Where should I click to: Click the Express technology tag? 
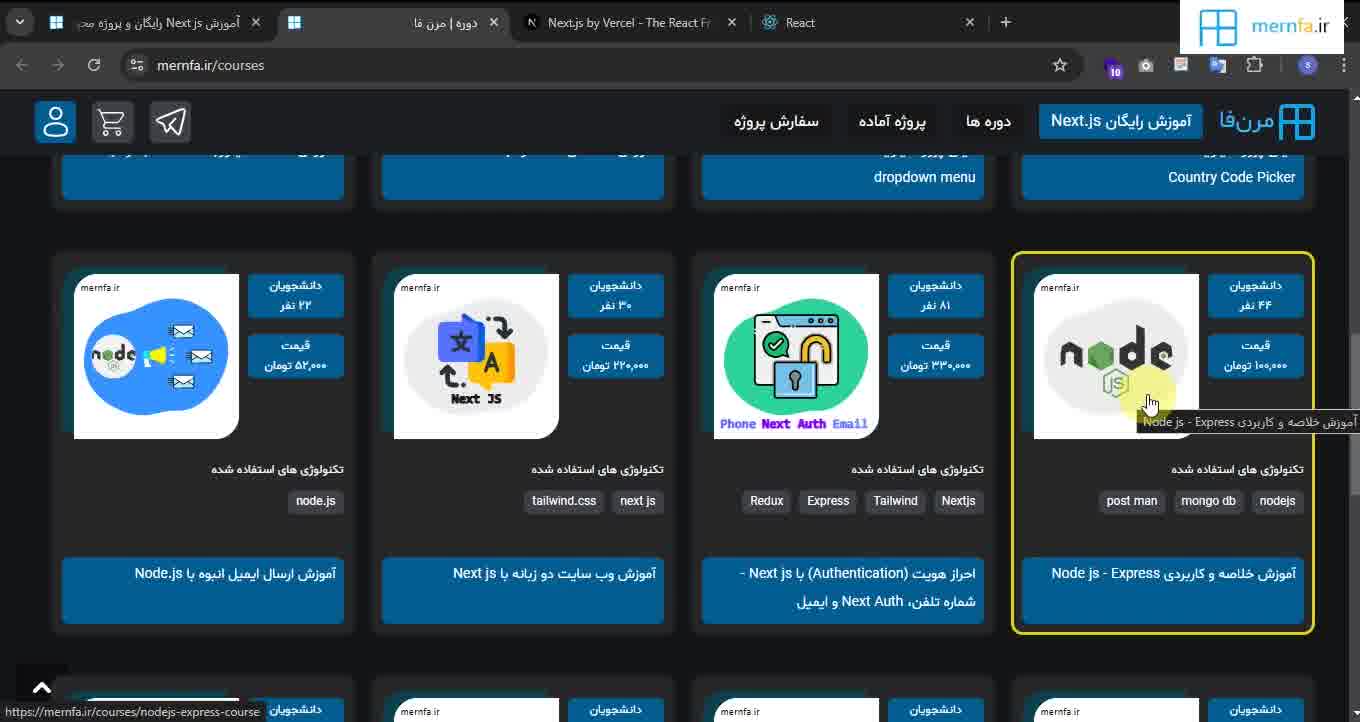coord(828,501)
